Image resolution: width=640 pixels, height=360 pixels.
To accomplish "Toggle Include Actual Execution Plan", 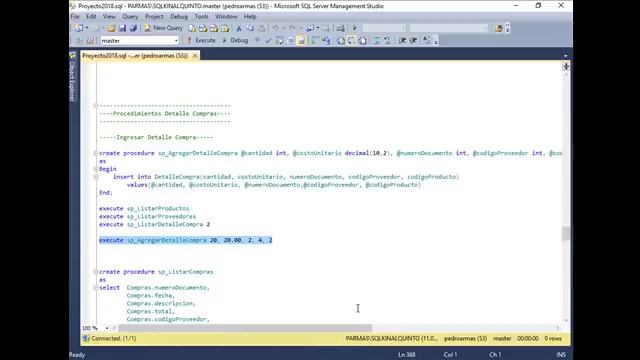I will (x=315, y=40).
